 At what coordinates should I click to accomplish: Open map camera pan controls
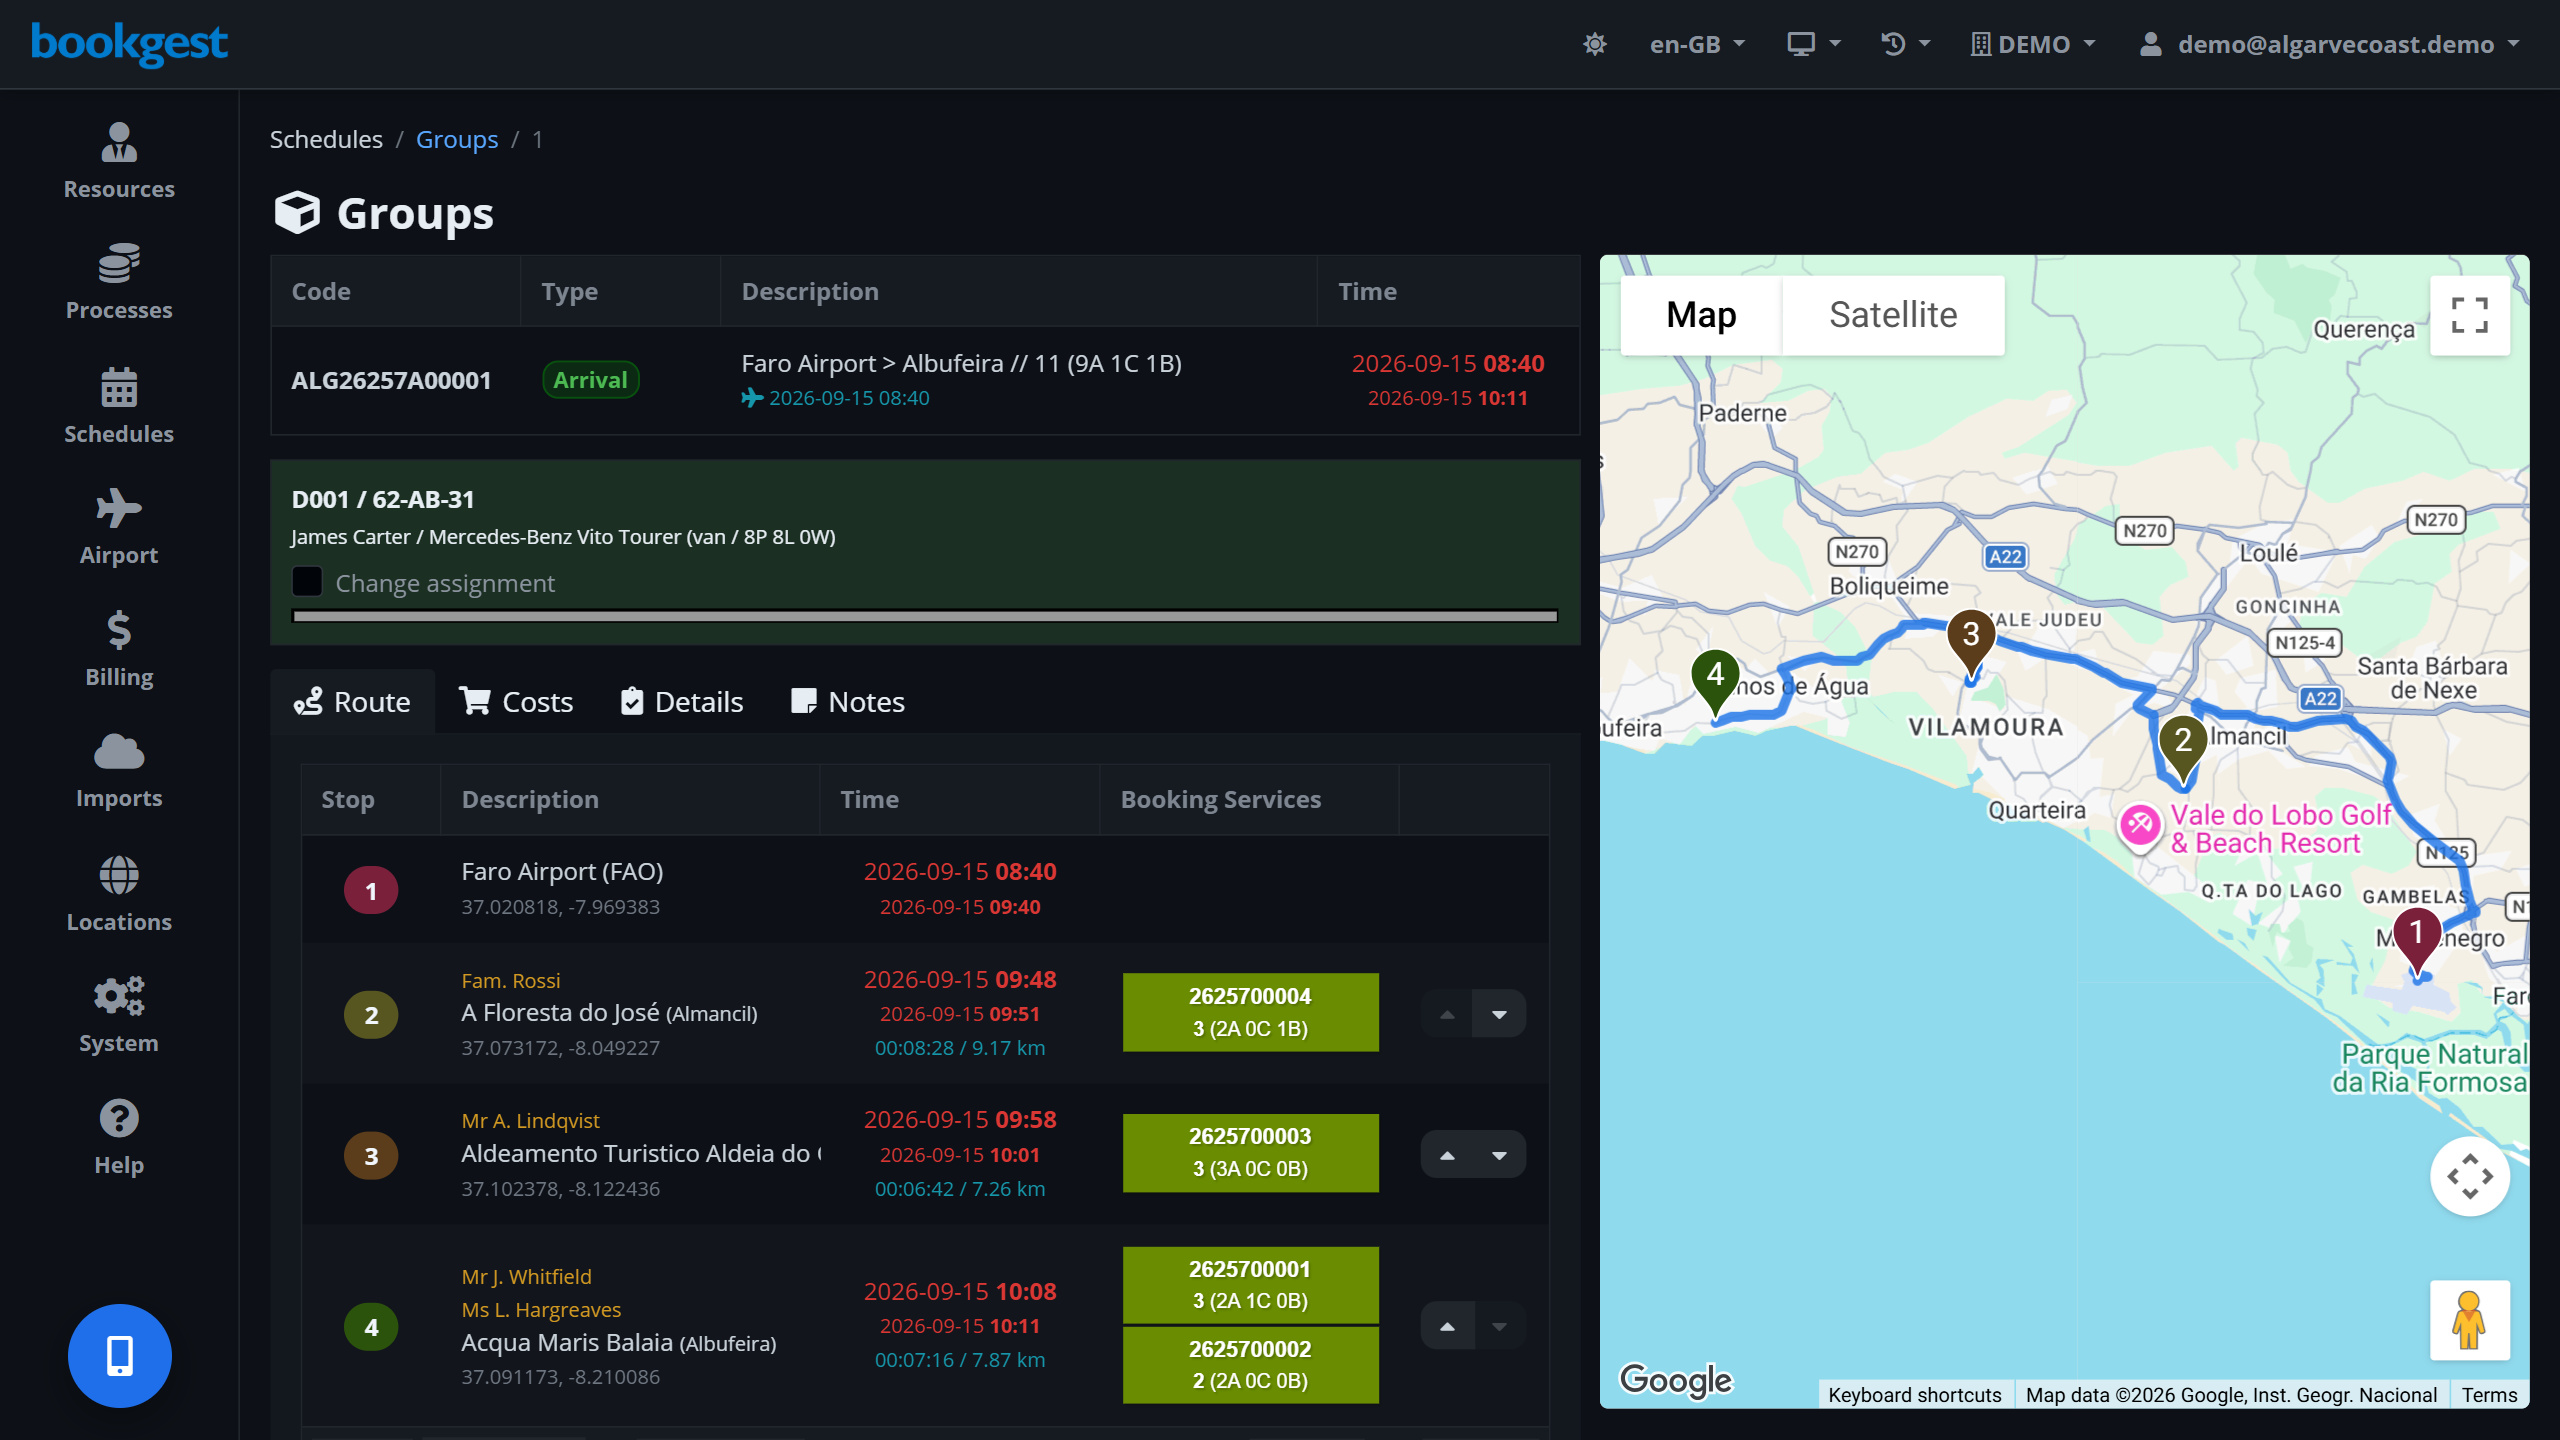[2469, 1175]
